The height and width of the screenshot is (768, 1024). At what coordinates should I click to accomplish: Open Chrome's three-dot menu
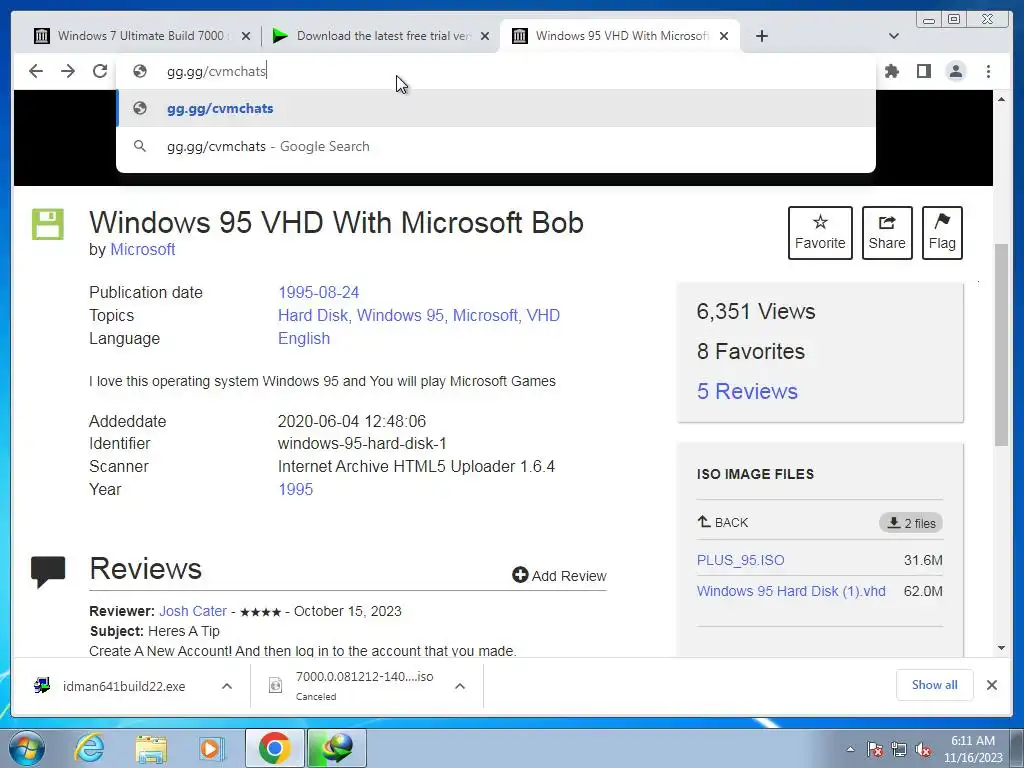(x=989, y=71)
